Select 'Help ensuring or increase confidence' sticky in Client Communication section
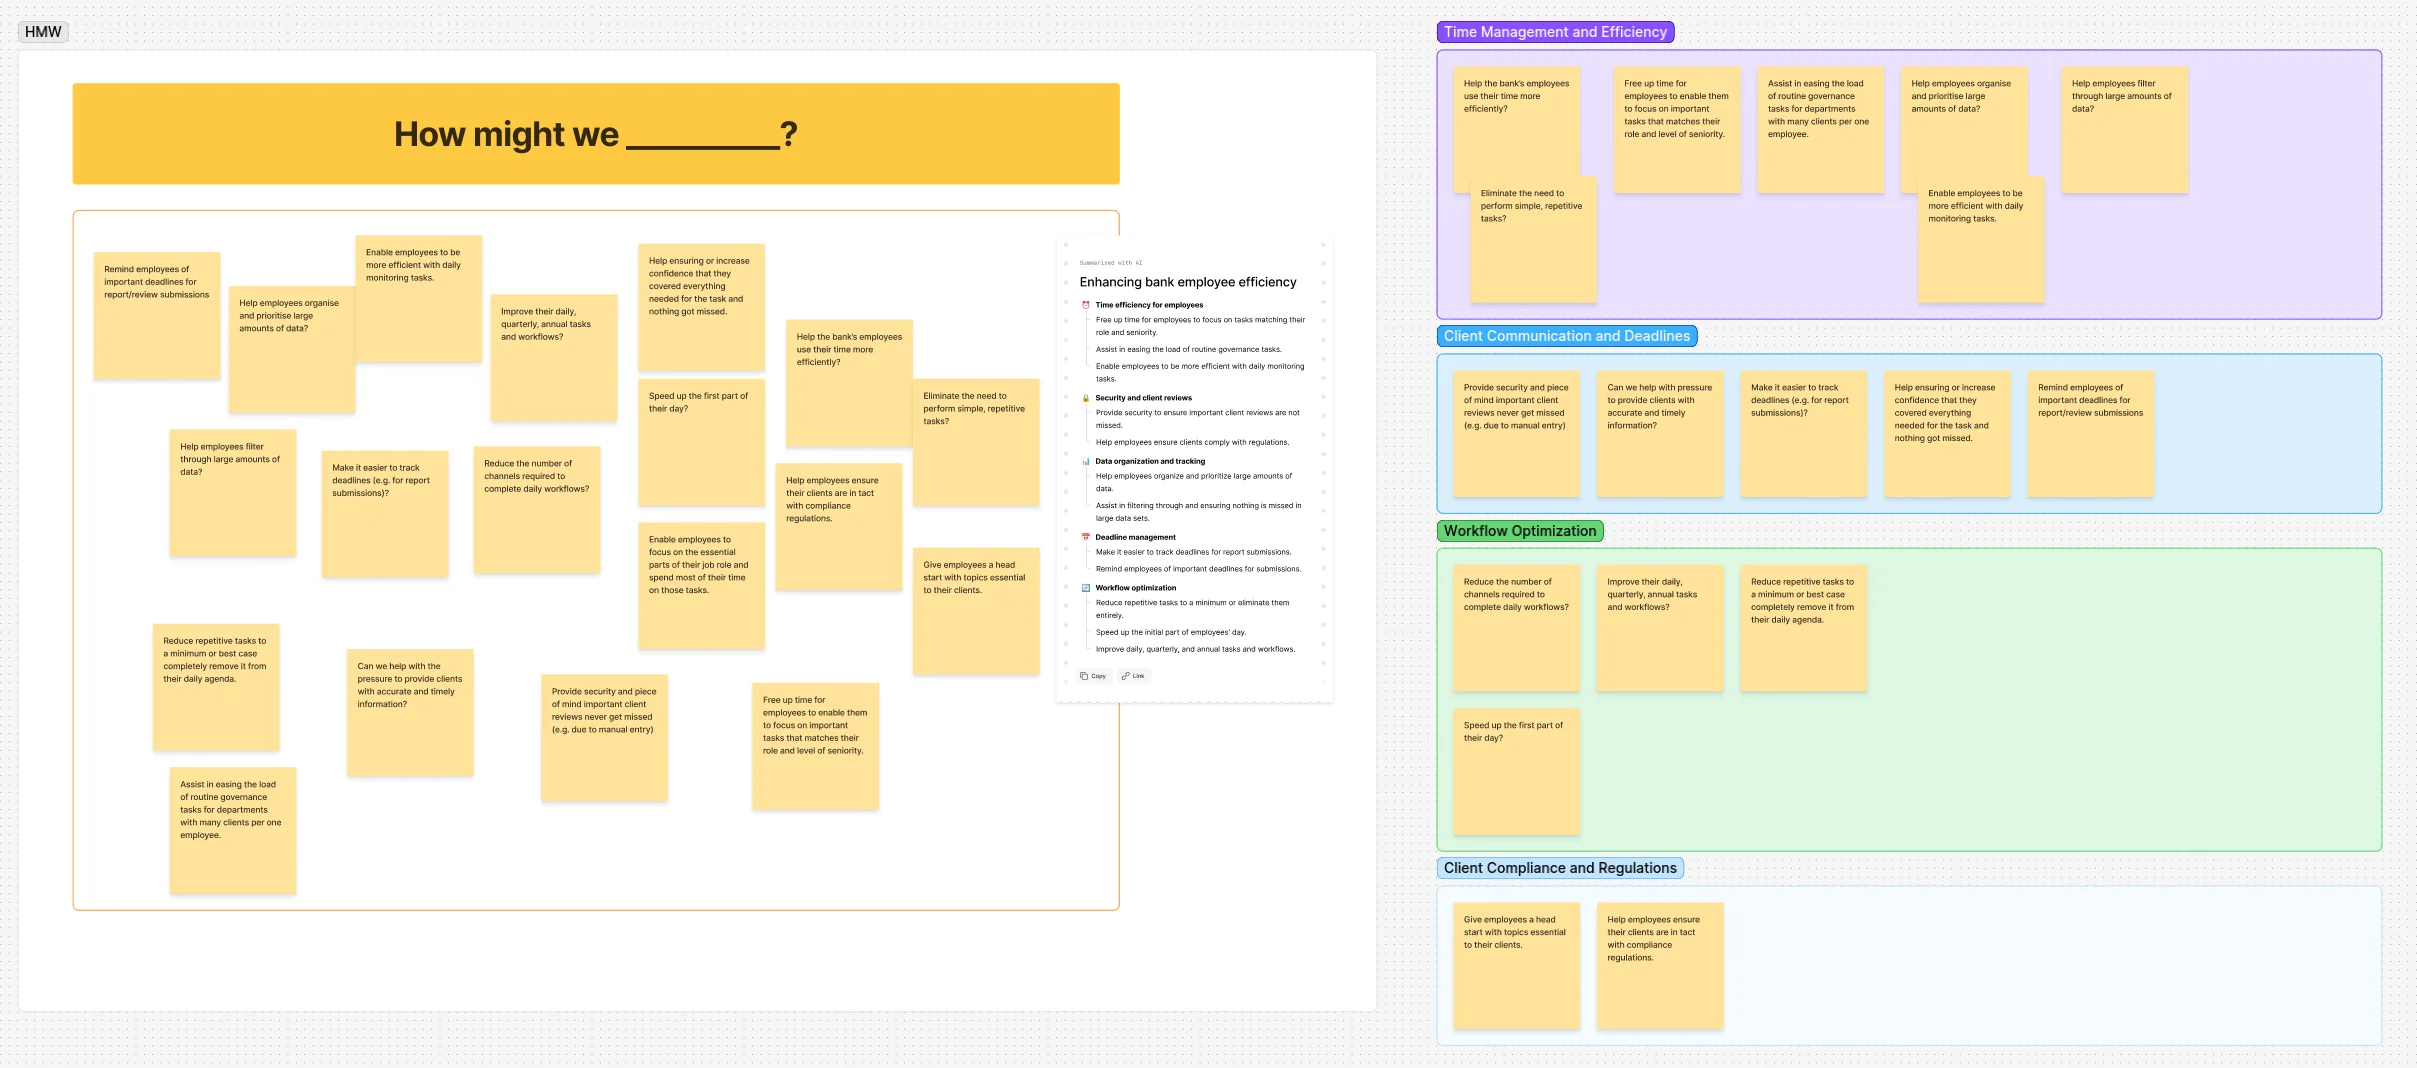 click(x=1947, y=434)
